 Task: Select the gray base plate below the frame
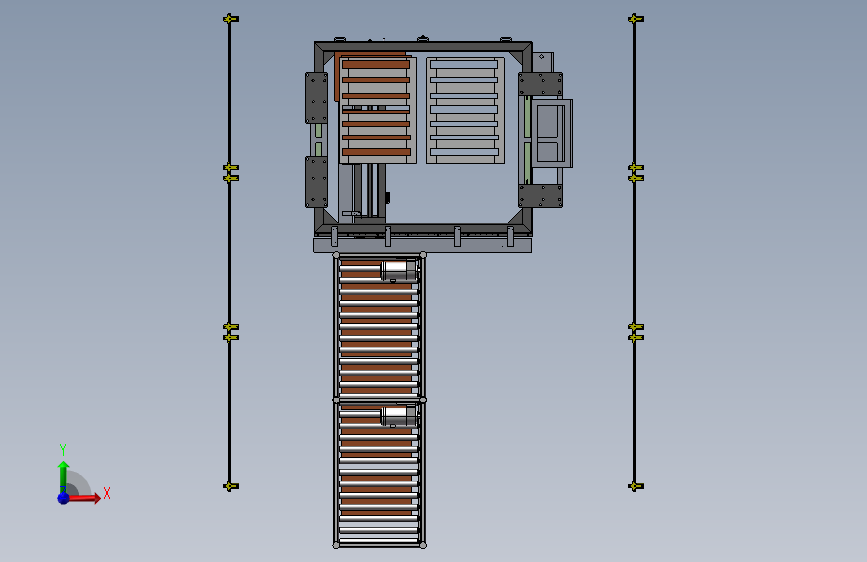pos(422,246)
